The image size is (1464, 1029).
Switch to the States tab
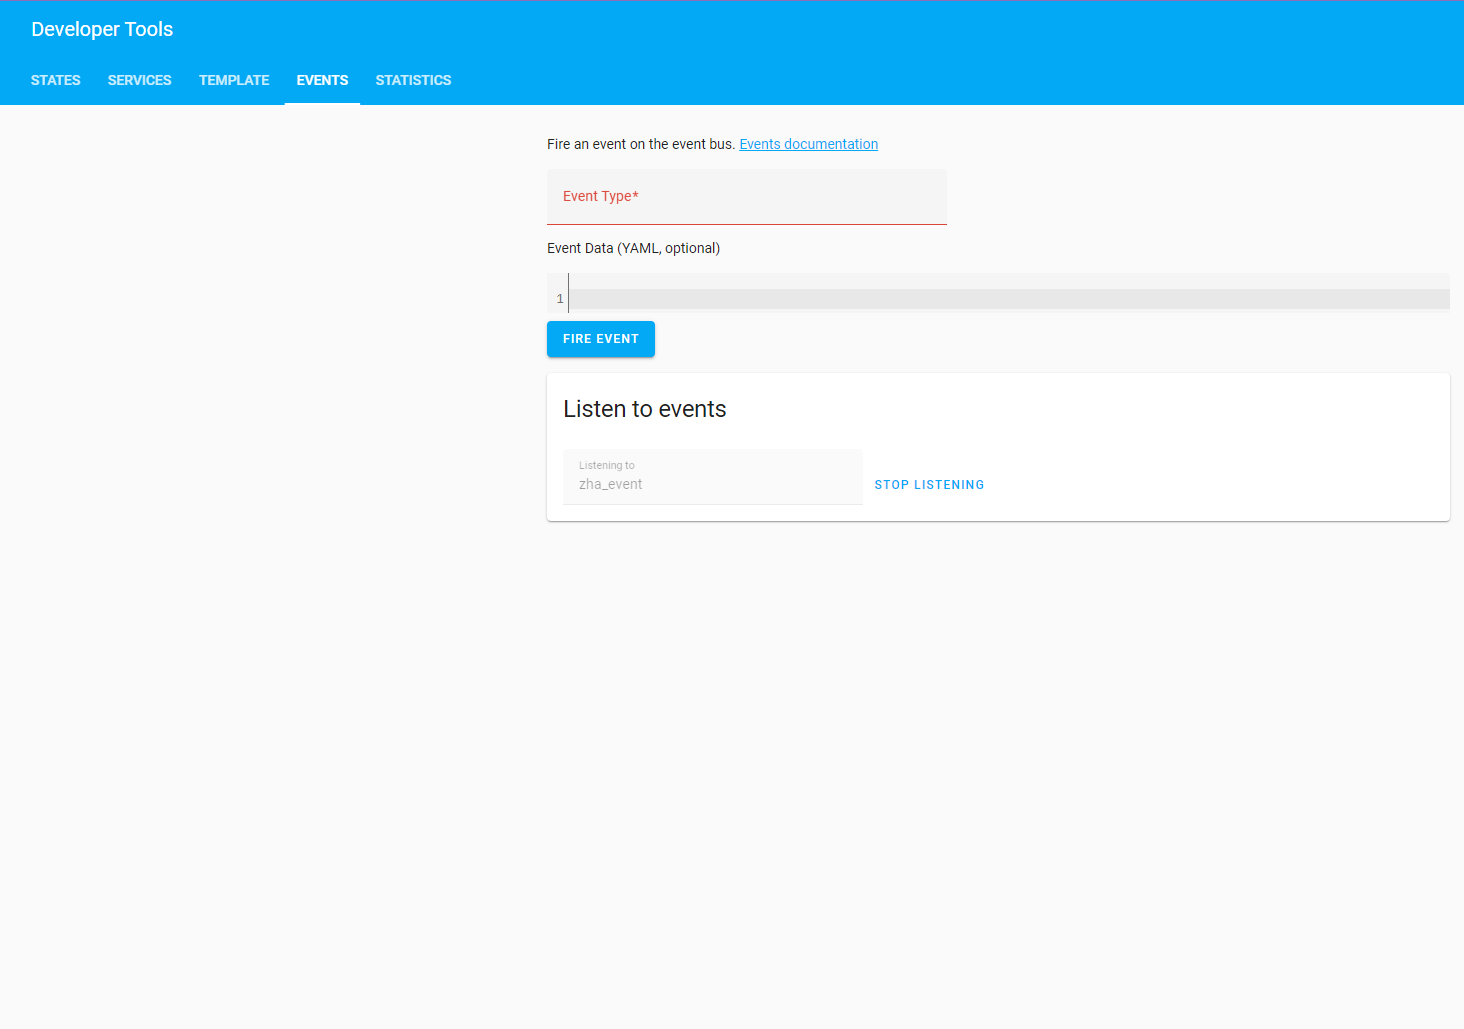click(x=56, y=80)
